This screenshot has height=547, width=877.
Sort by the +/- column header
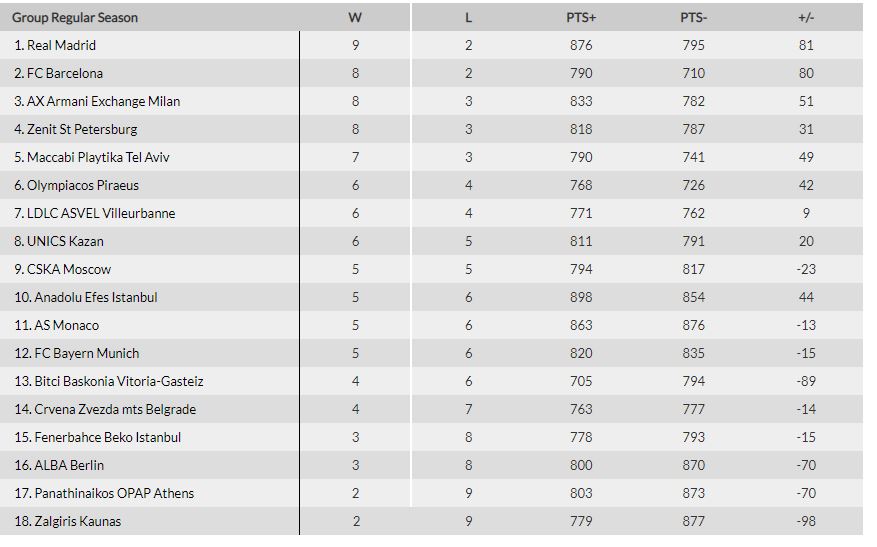click(x=806, y=17)
